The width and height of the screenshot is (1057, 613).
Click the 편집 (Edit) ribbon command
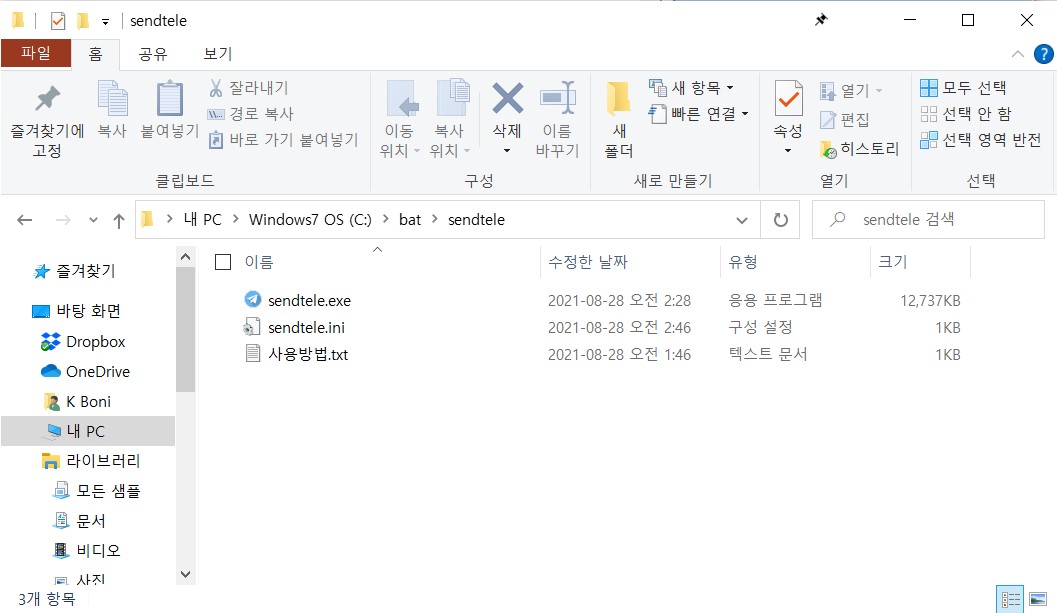pos(845,119)
